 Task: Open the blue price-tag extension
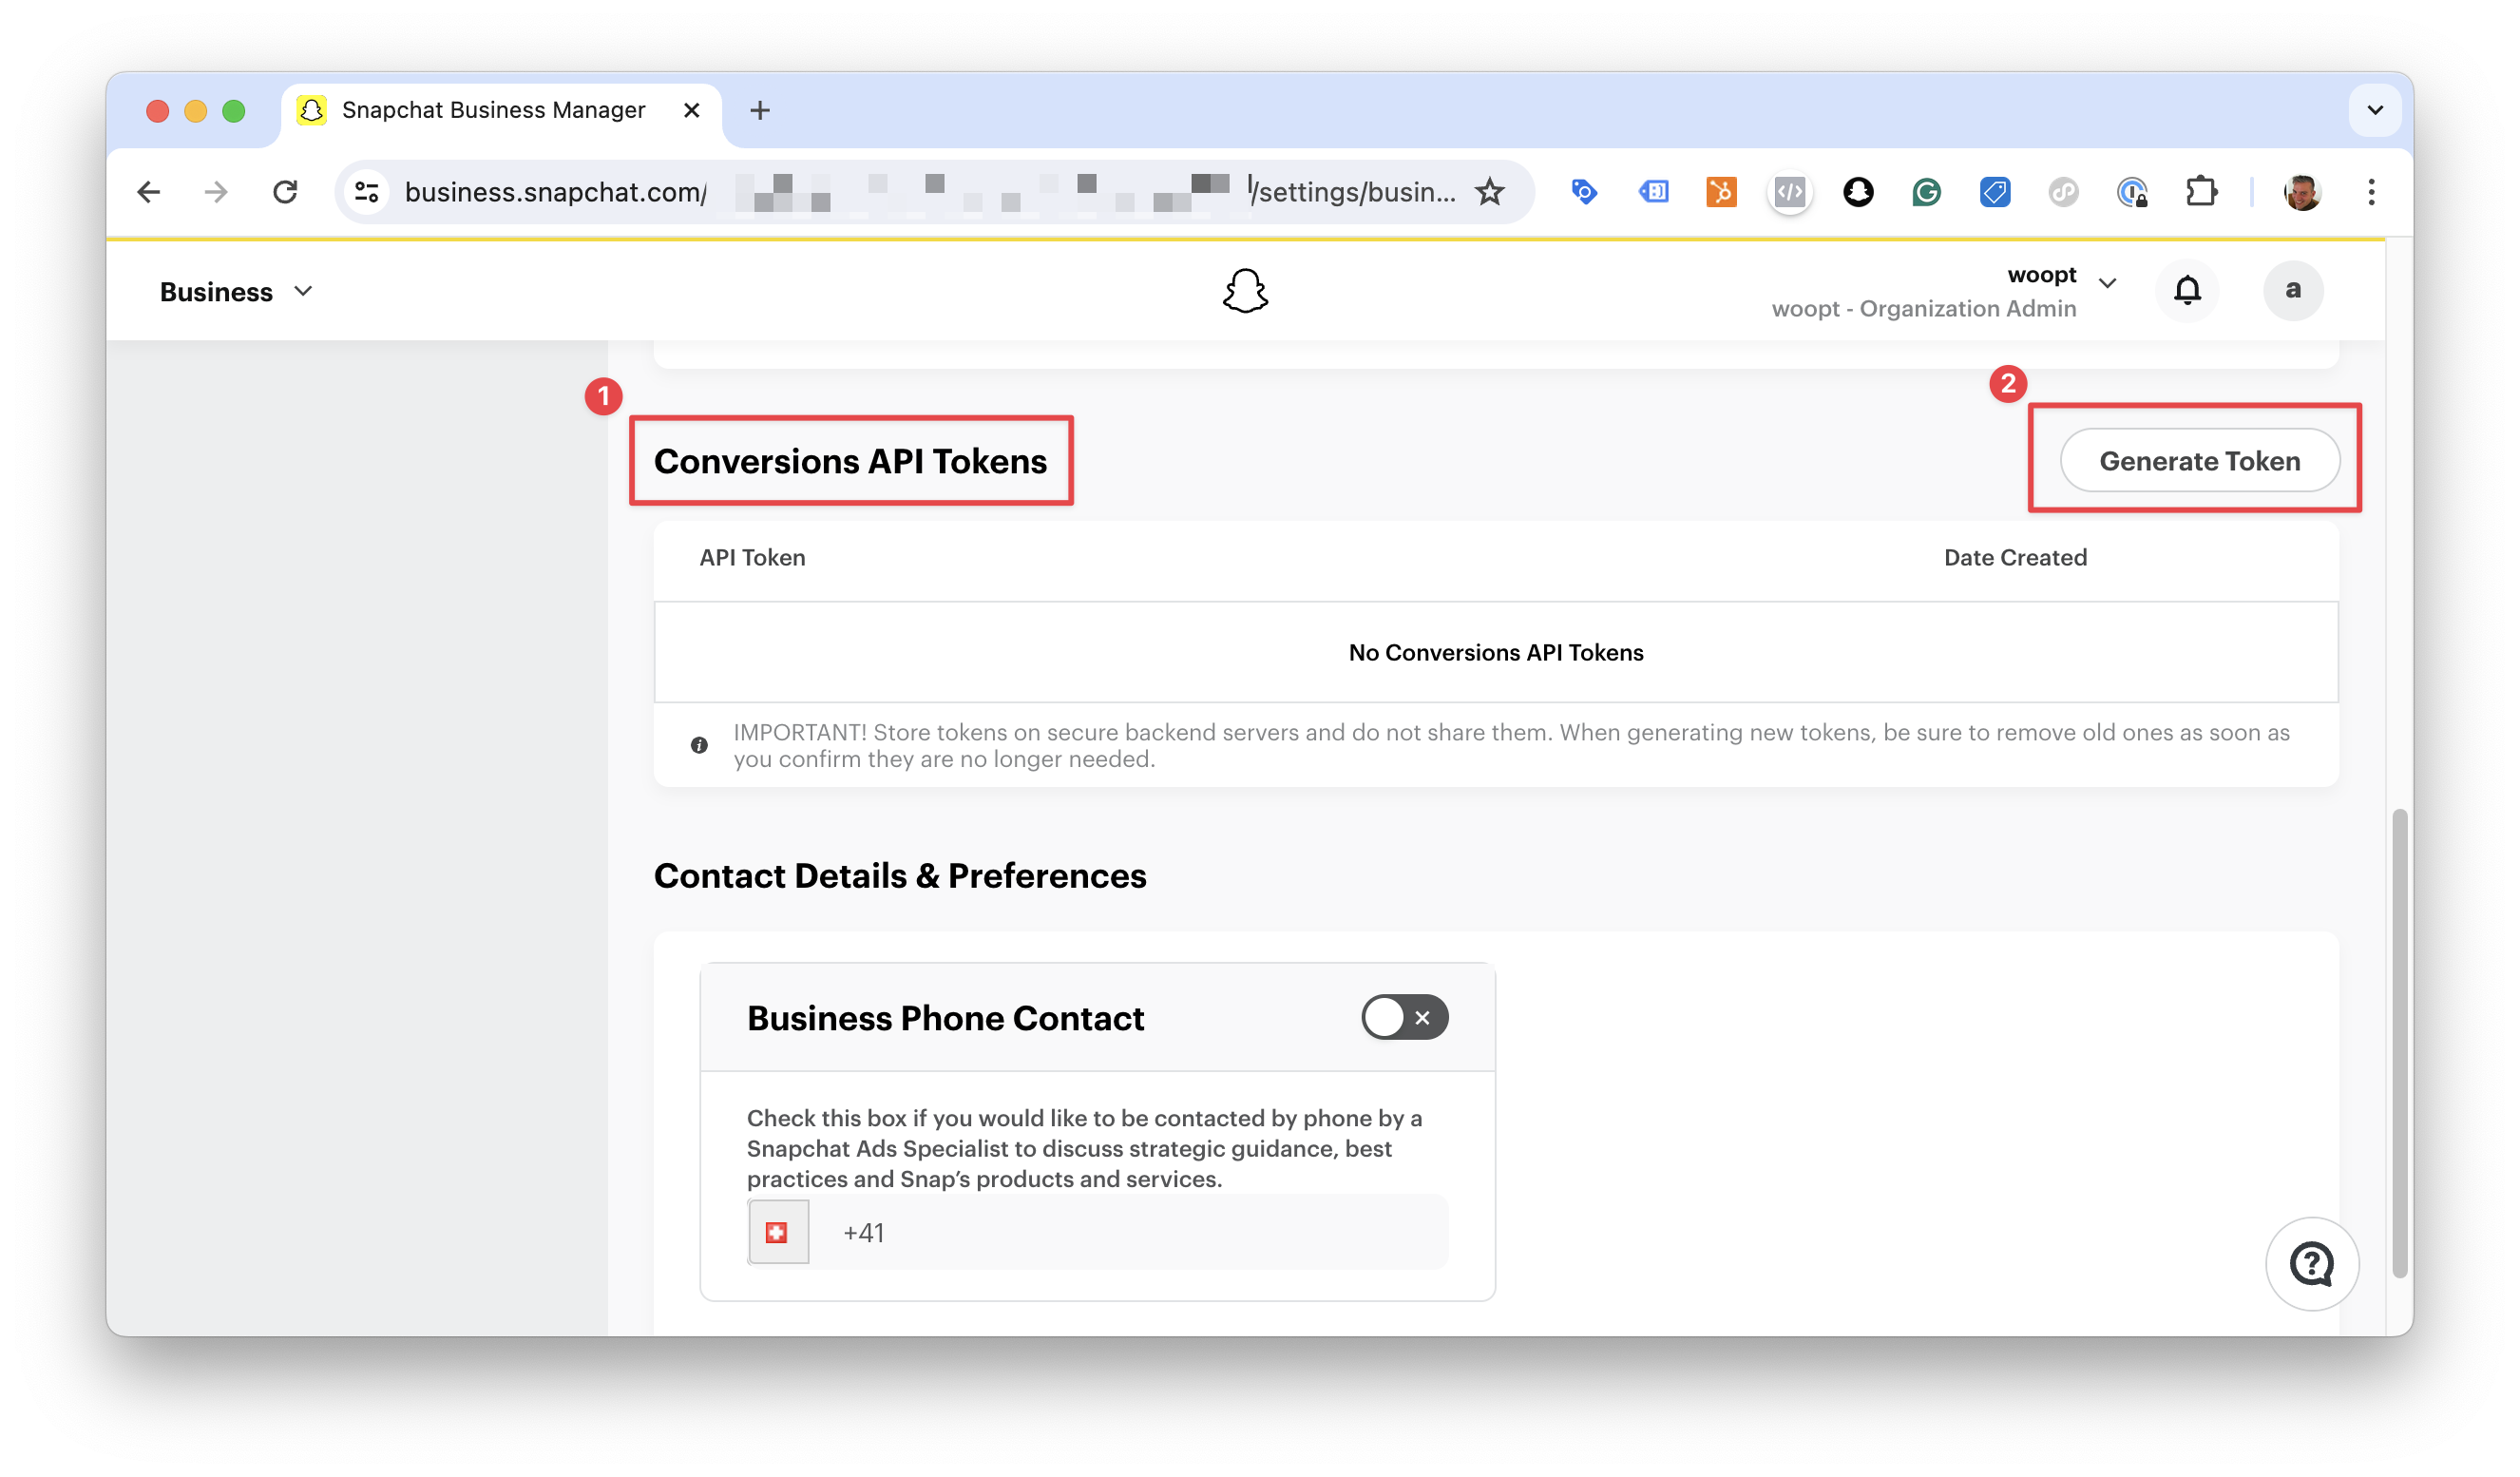[x=1995, y=192]
